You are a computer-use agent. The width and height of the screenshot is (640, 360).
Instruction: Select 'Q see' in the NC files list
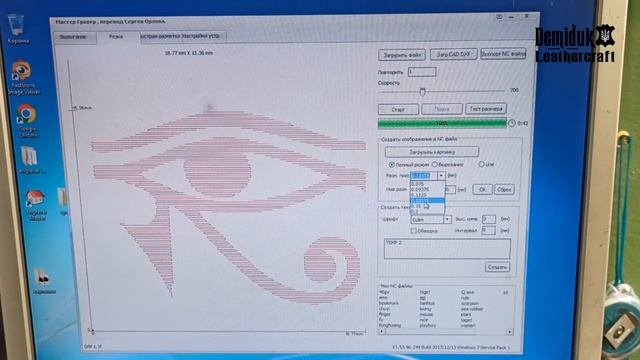point(467,292)
